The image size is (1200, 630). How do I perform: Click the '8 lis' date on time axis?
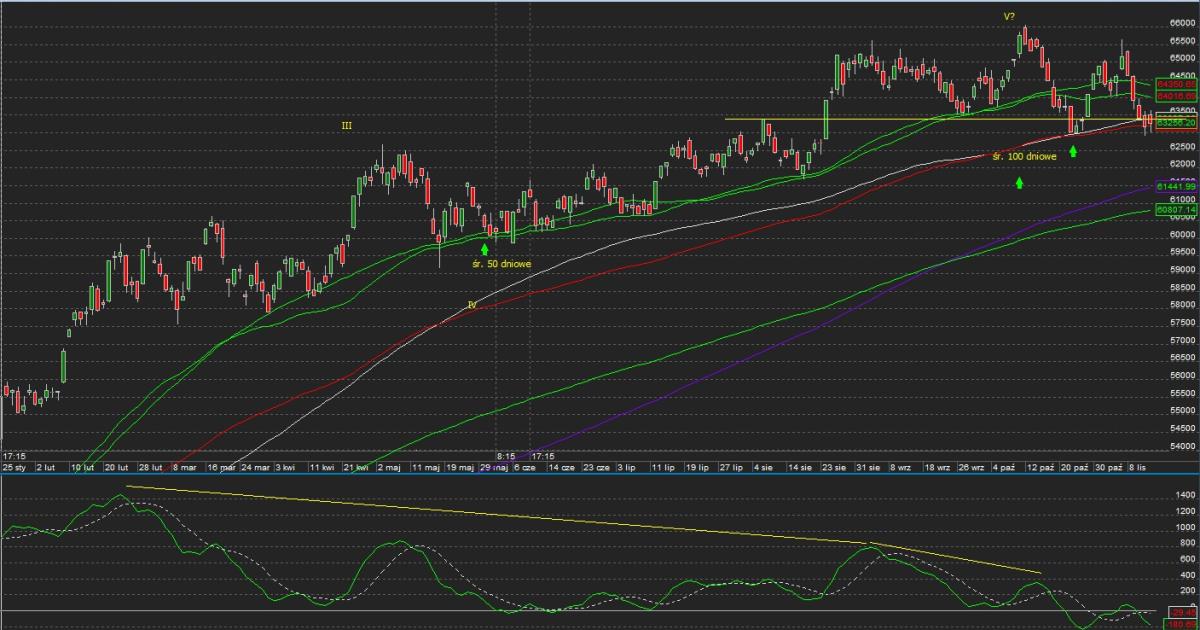pos(1138,467)
